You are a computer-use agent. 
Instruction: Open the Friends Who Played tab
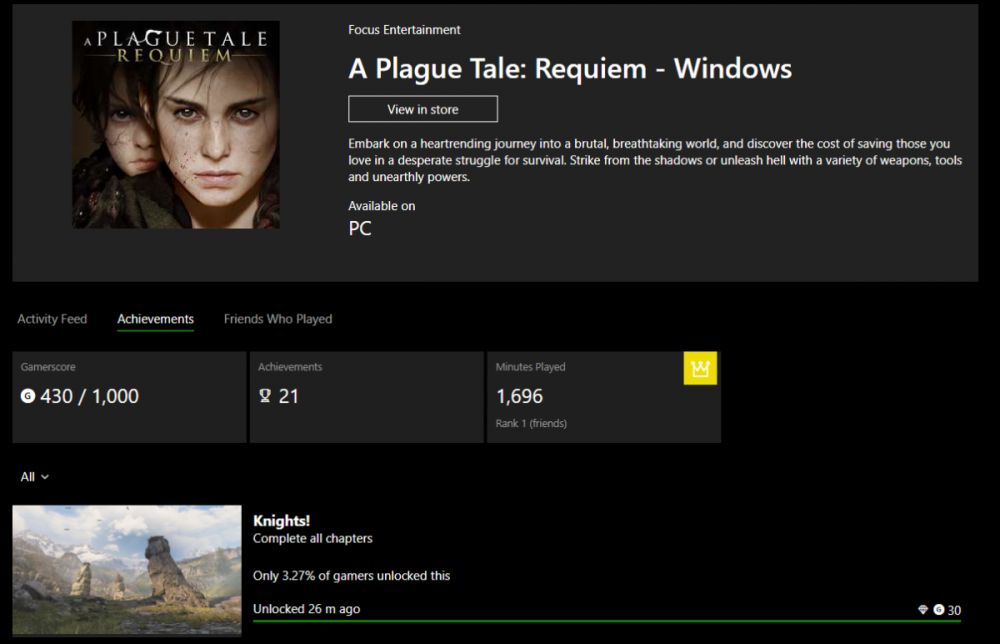coord(278,319)
